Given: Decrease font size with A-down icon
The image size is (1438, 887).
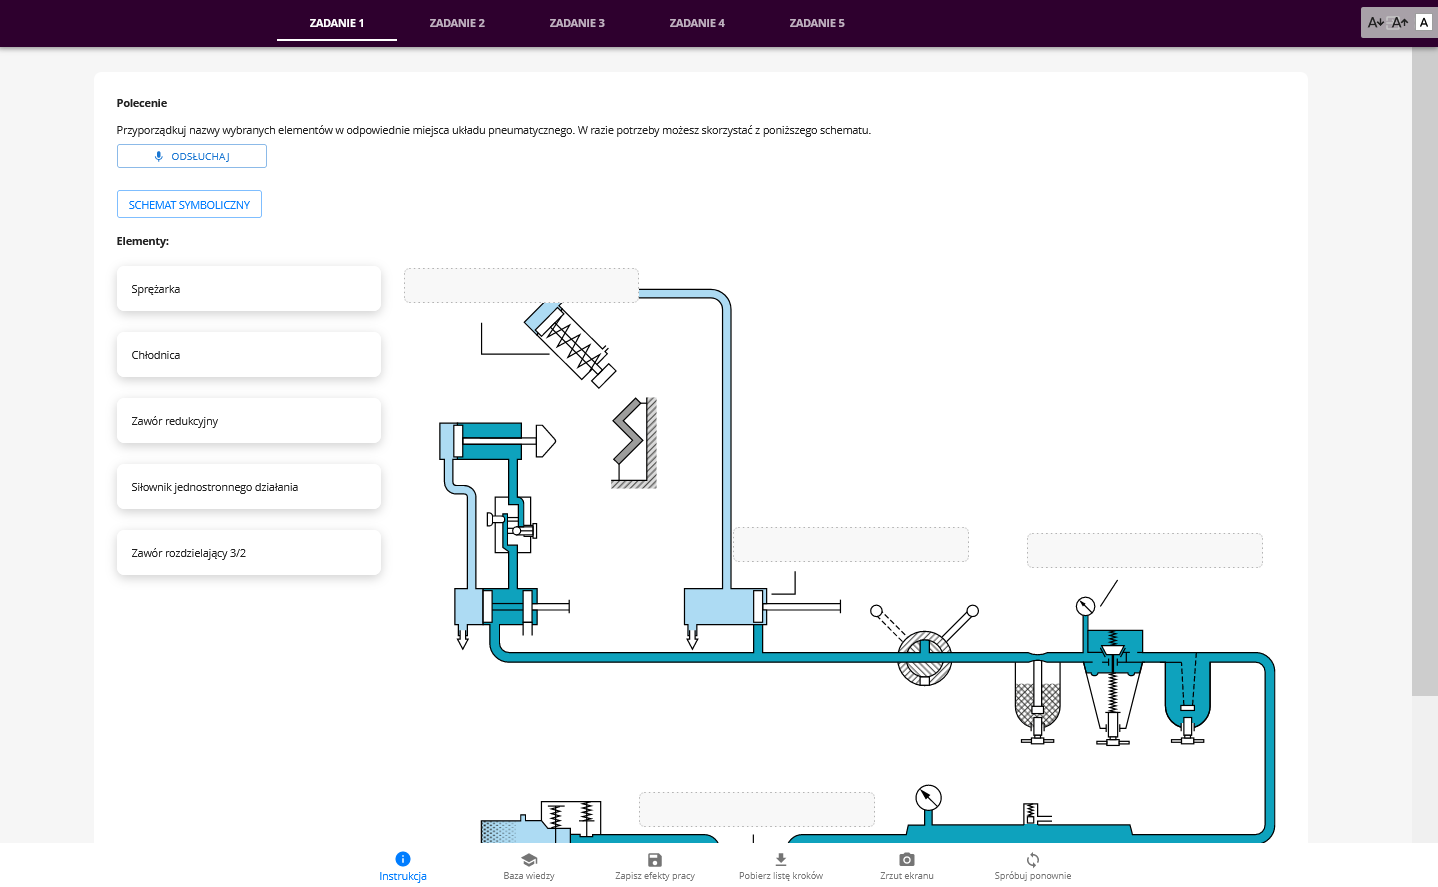Looking at the screenshot, I should (x=1376, y=22).
